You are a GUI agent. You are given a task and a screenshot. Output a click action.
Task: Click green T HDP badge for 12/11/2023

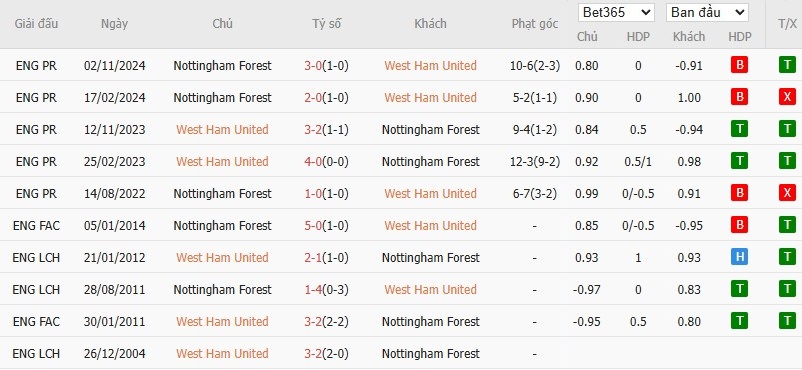click(740, 129)
